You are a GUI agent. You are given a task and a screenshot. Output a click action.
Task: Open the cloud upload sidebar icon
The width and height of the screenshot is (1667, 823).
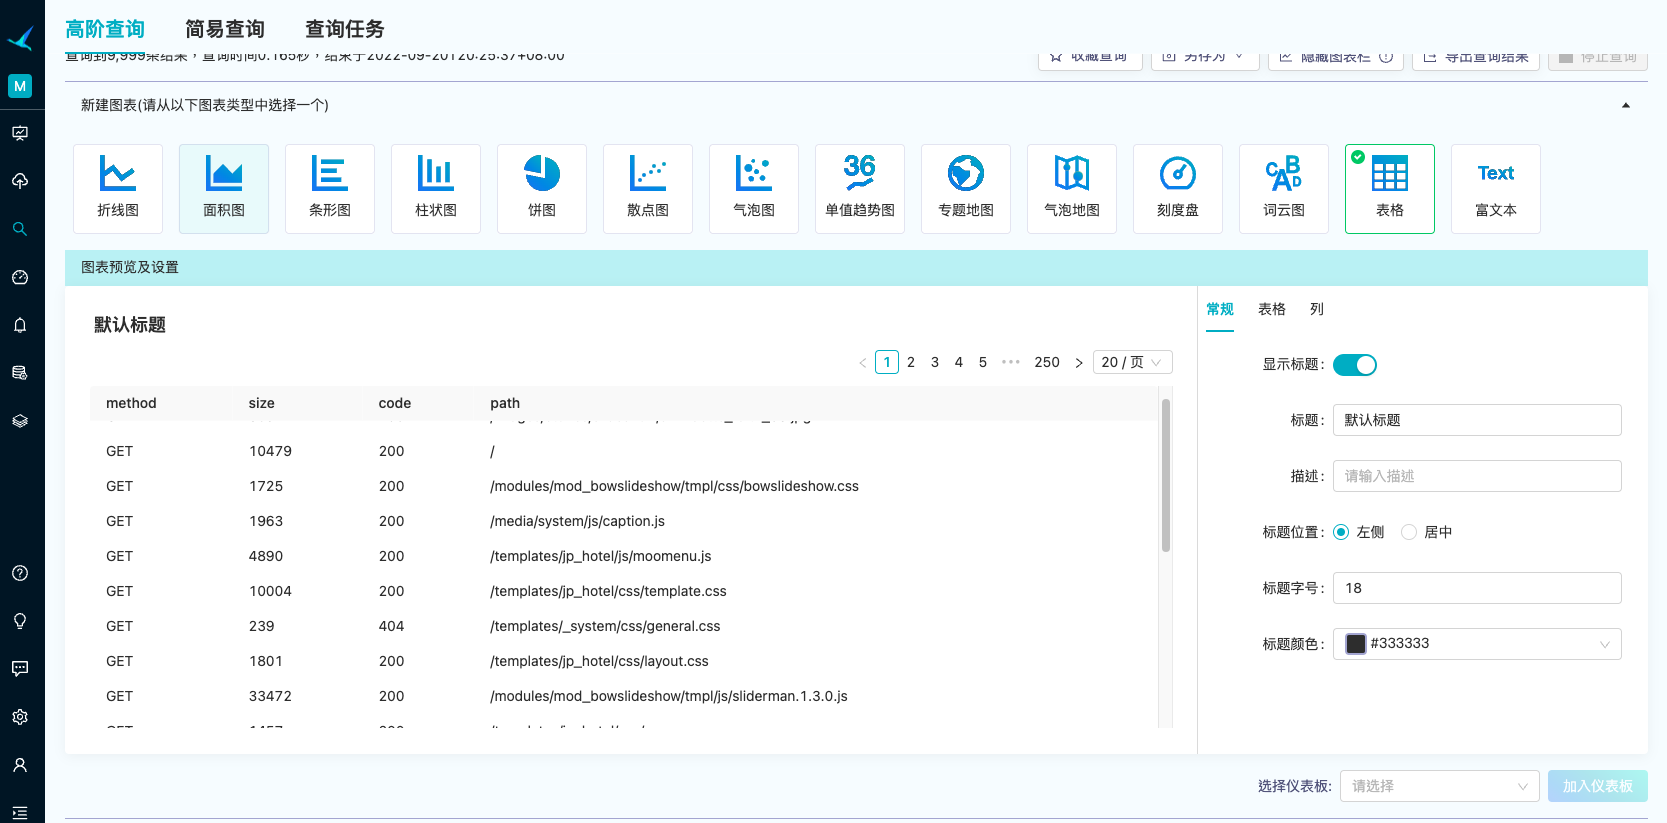pos(20,181)
